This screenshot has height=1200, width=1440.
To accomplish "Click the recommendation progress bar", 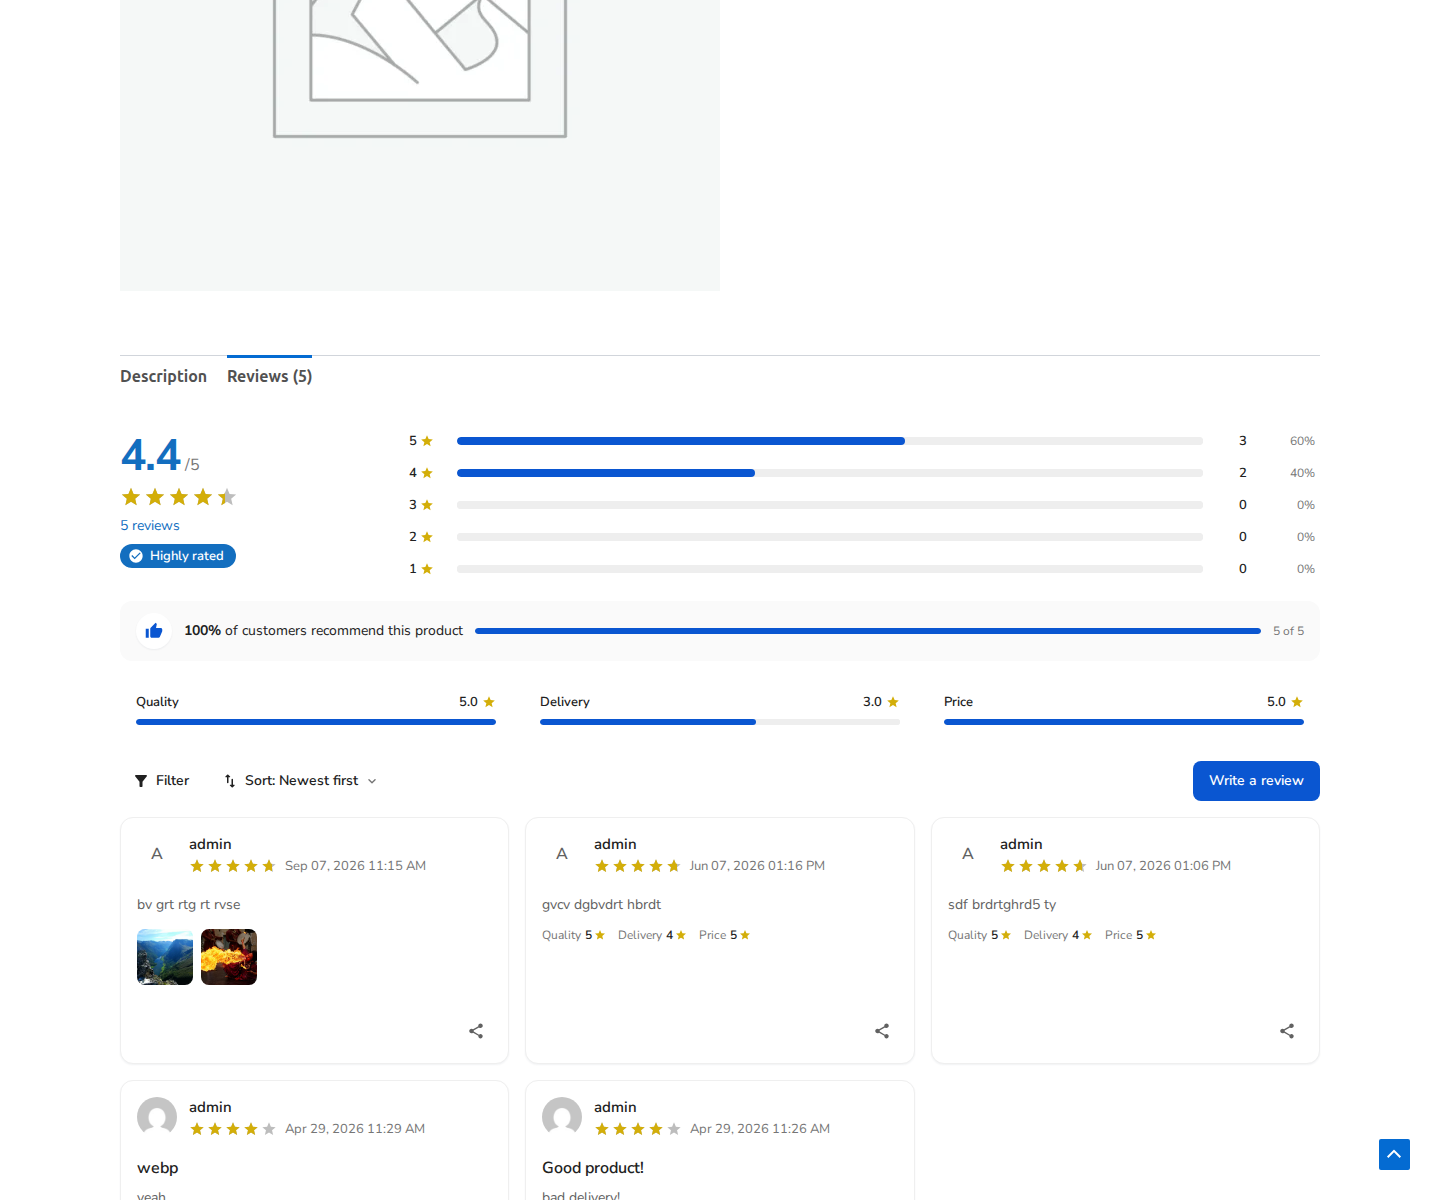I will coord(868,631).
